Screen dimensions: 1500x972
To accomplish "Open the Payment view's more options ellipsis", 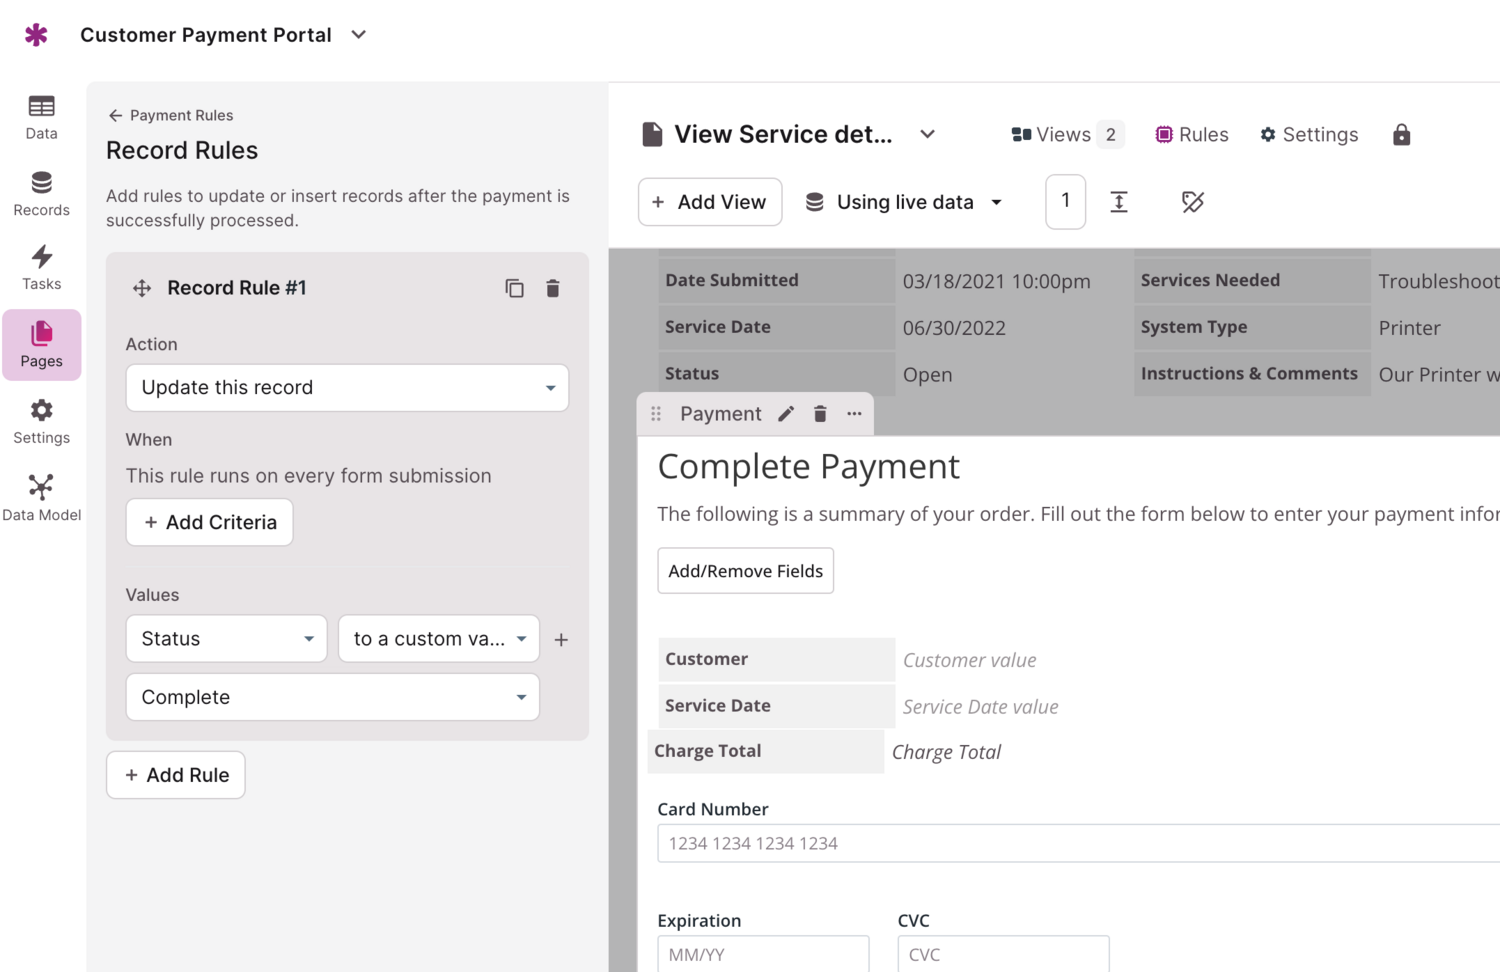I will [x=854, y=413].
